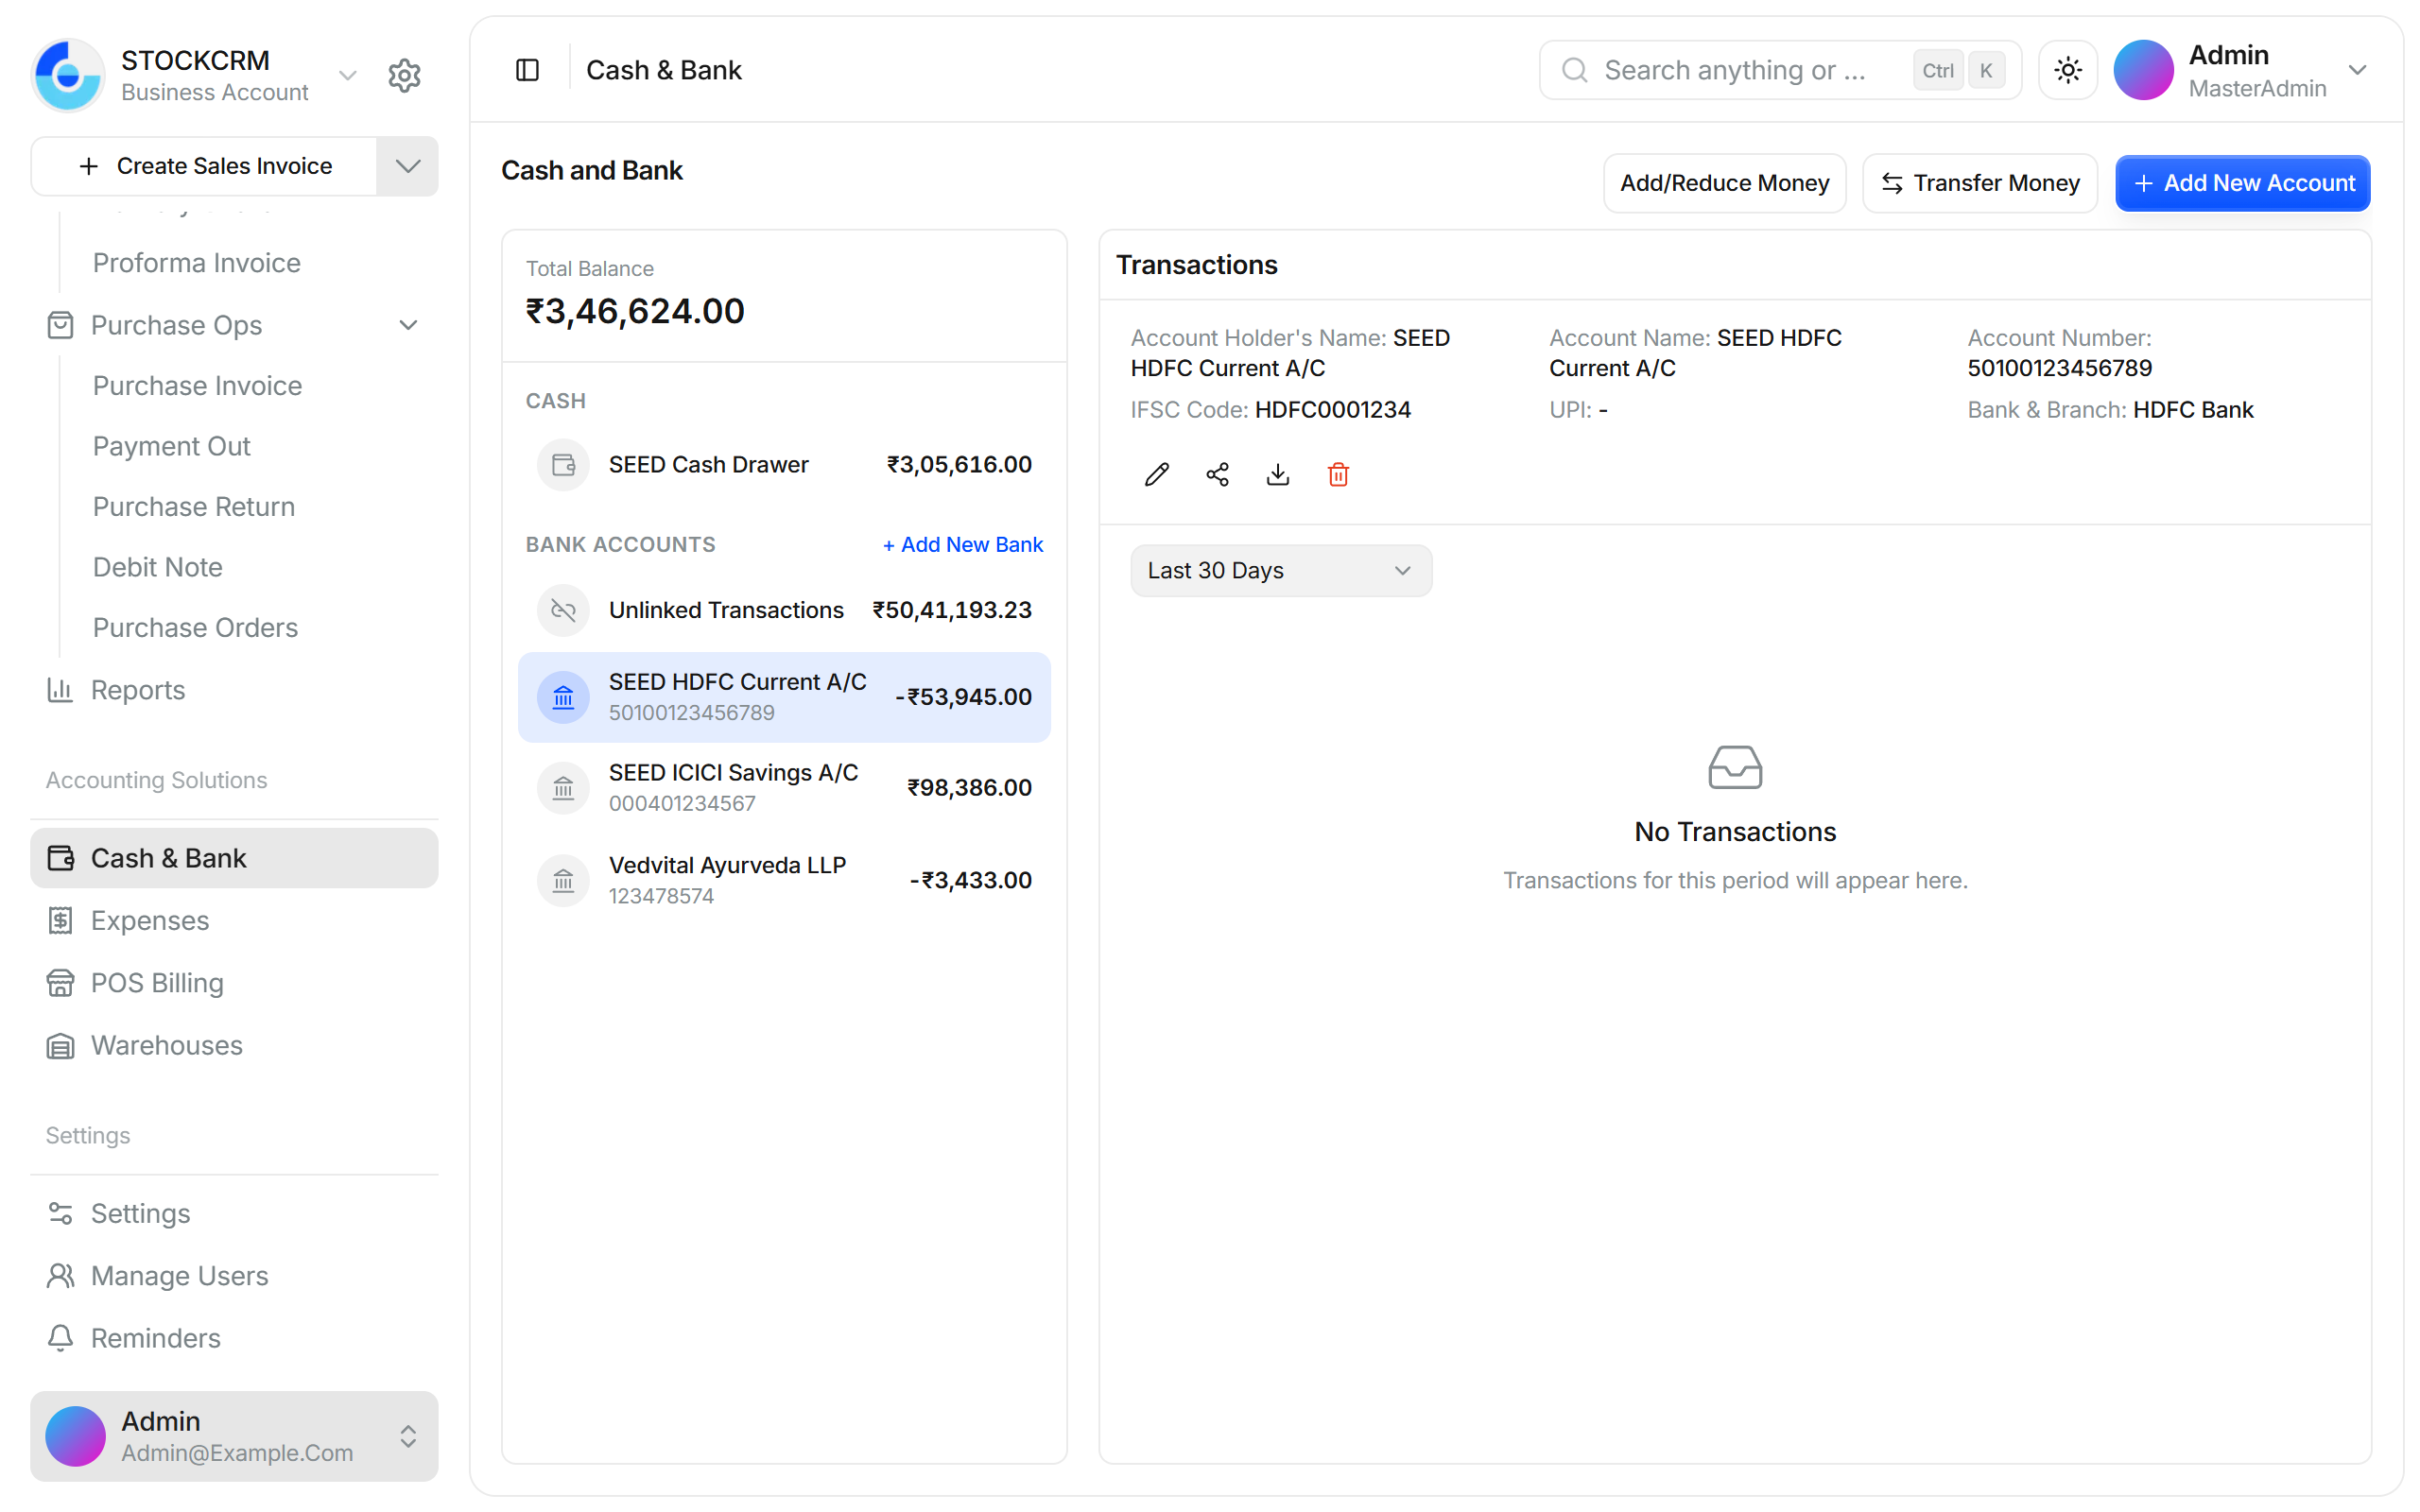
Task: Click SEED ICICI Savings bank icon
Action: (x=563, y=788)
